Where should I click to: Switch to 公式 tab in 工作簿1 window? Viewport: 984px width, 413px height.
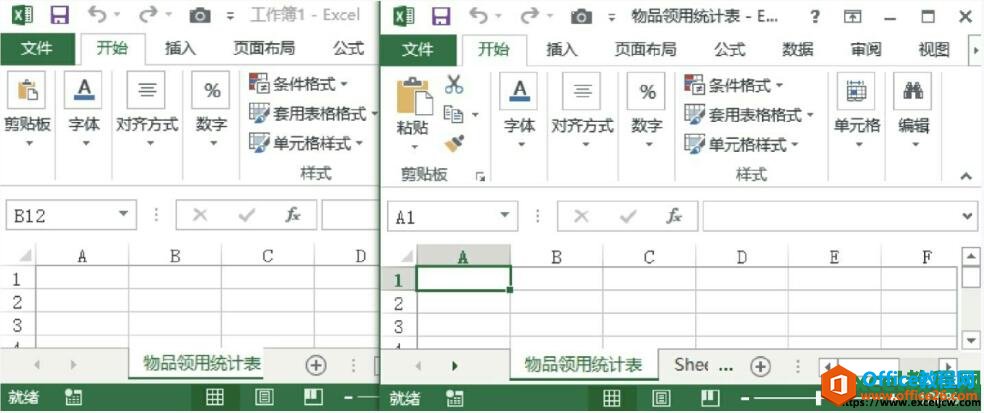pyautogui.click(x=348, y=48)
